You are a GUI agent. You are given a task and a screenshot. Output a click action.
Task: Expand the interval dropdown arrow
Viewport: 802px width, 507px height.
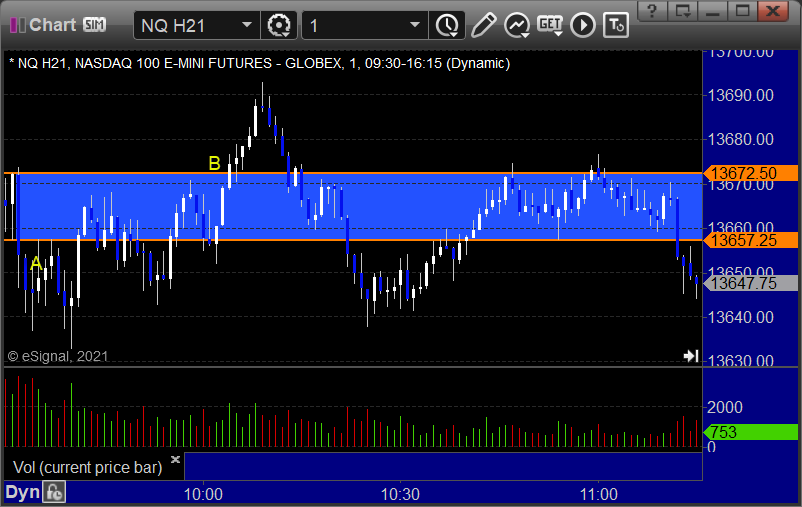[x=415, y=25]
